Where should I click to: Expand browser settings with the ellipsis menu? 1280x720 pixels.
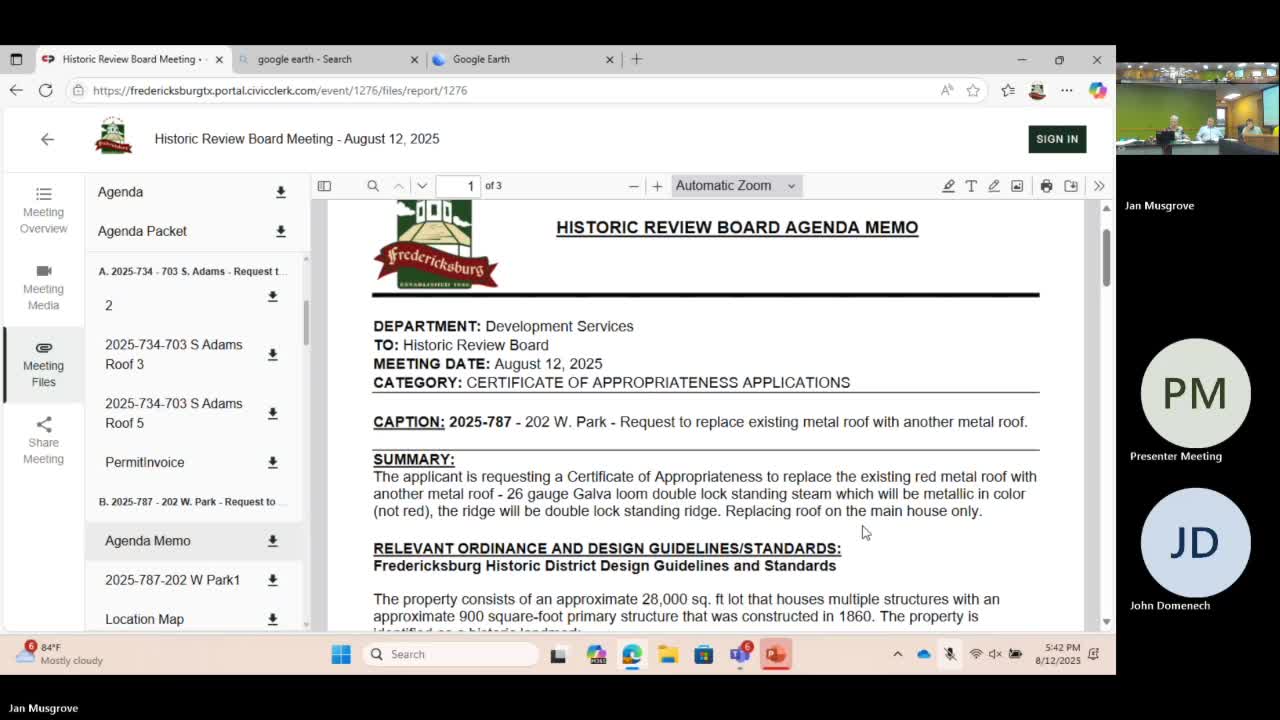click(1066, 90)
